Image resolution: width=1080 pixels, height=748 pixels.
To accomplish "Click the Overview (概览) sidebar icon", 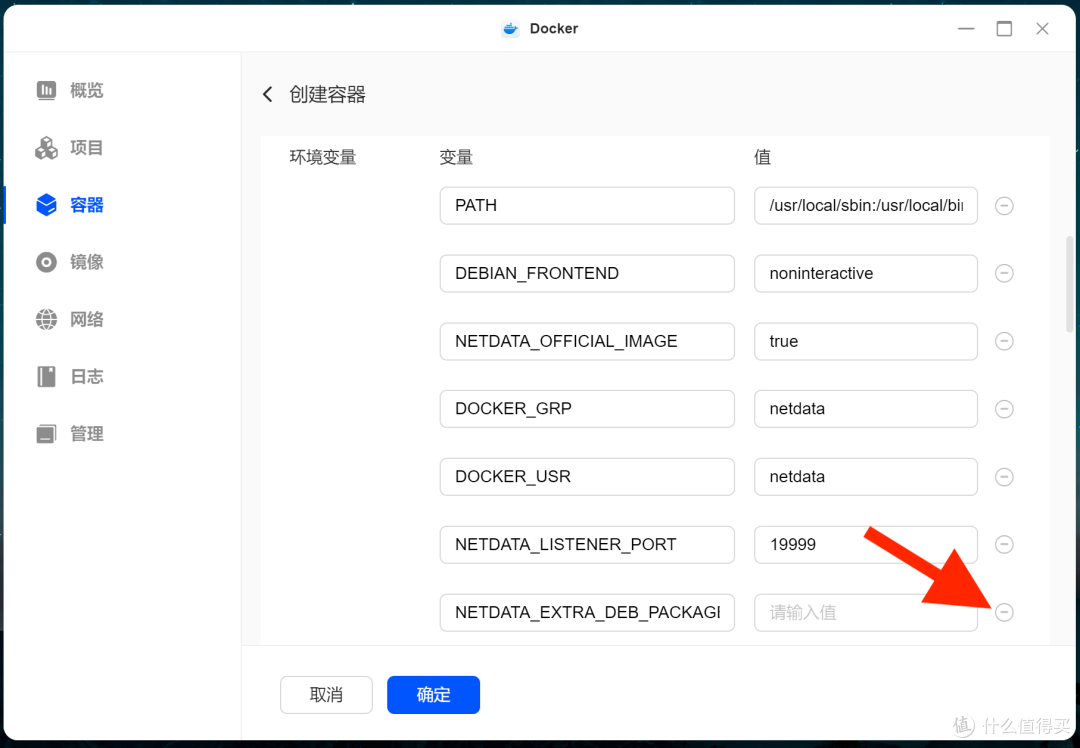I will [46, 90].
